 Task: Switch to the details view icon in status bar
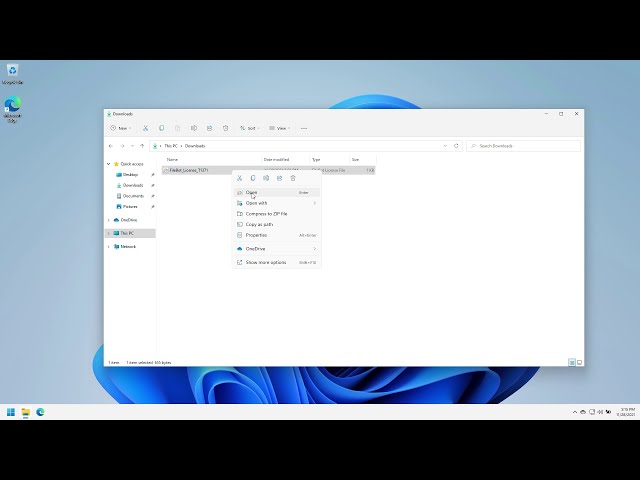572,362
